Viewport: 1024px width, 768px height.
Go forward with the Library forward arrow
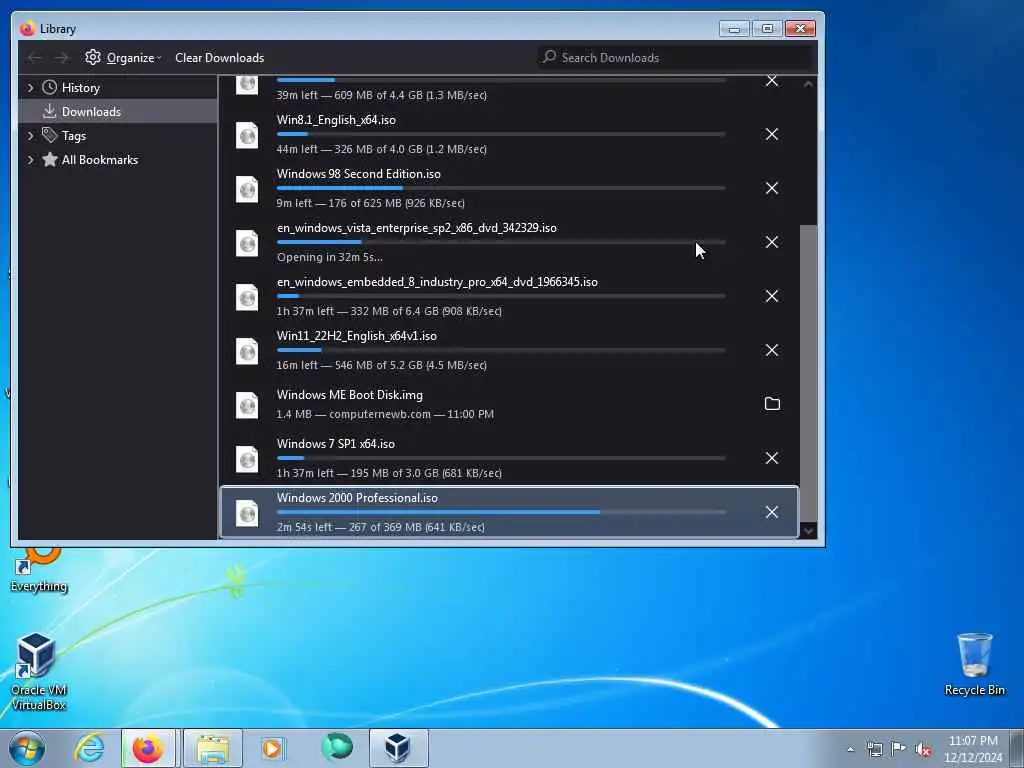coord(61,58)
